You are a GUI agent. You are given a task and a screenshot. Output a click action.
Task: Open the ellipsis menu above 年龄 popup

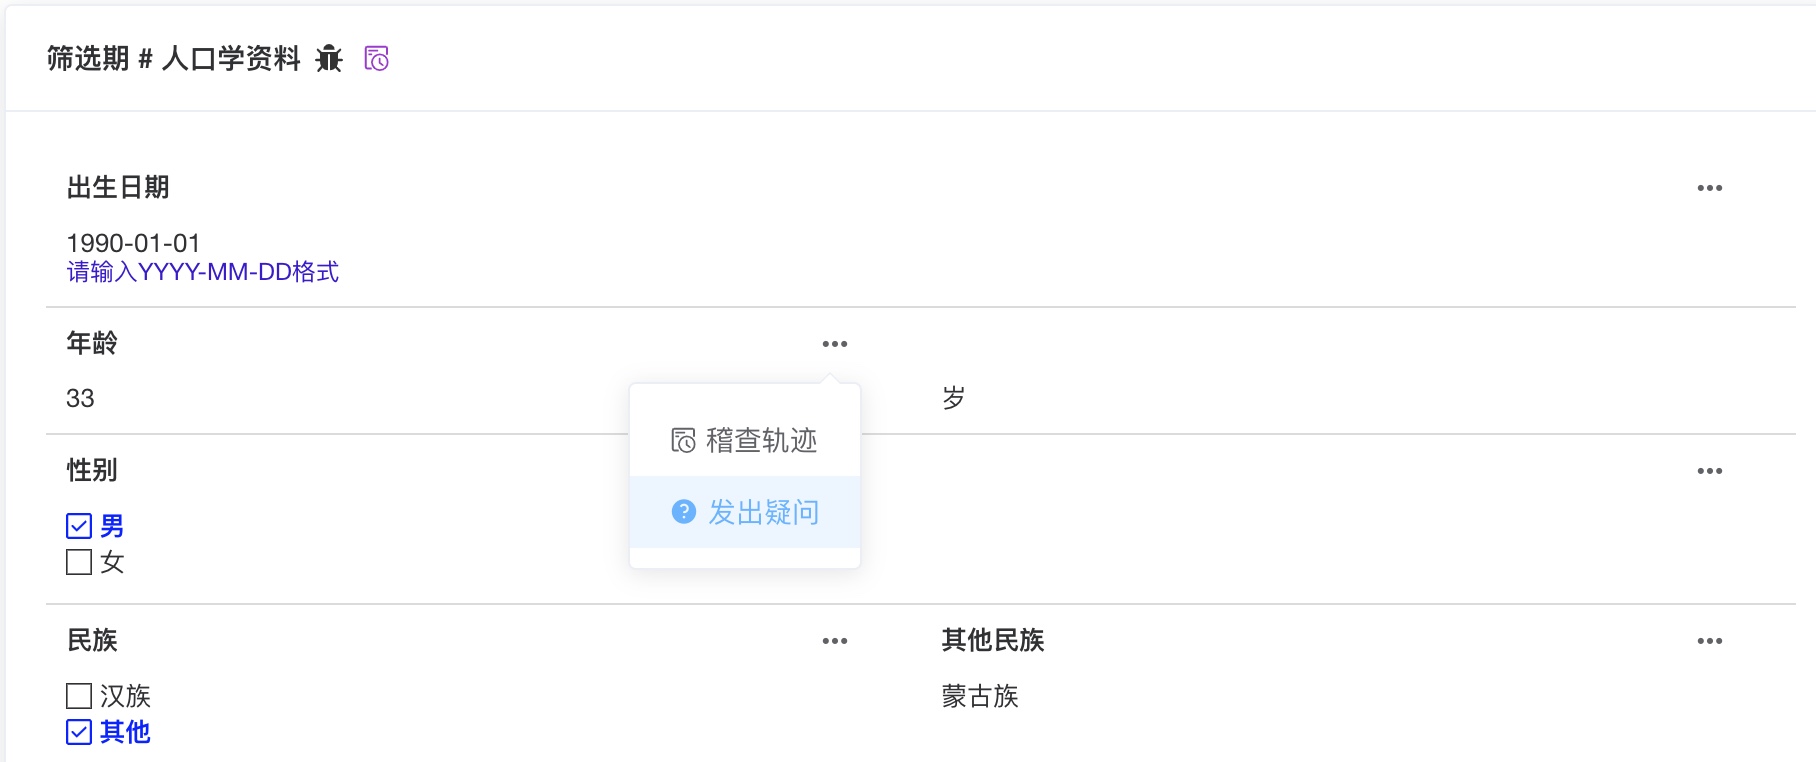836,343
